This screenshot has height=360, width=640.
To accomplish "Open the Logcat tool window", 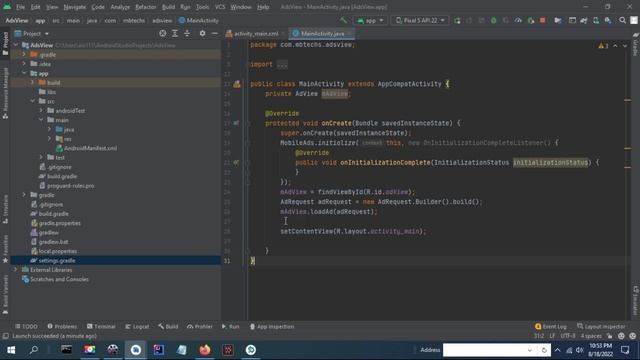I will click(x=137, y=327).
